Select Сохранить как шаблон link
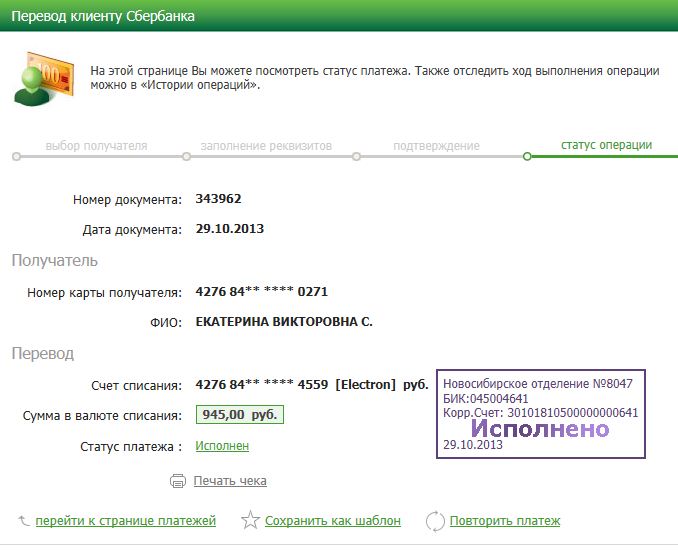678x558 pixels. coord(333,521)
